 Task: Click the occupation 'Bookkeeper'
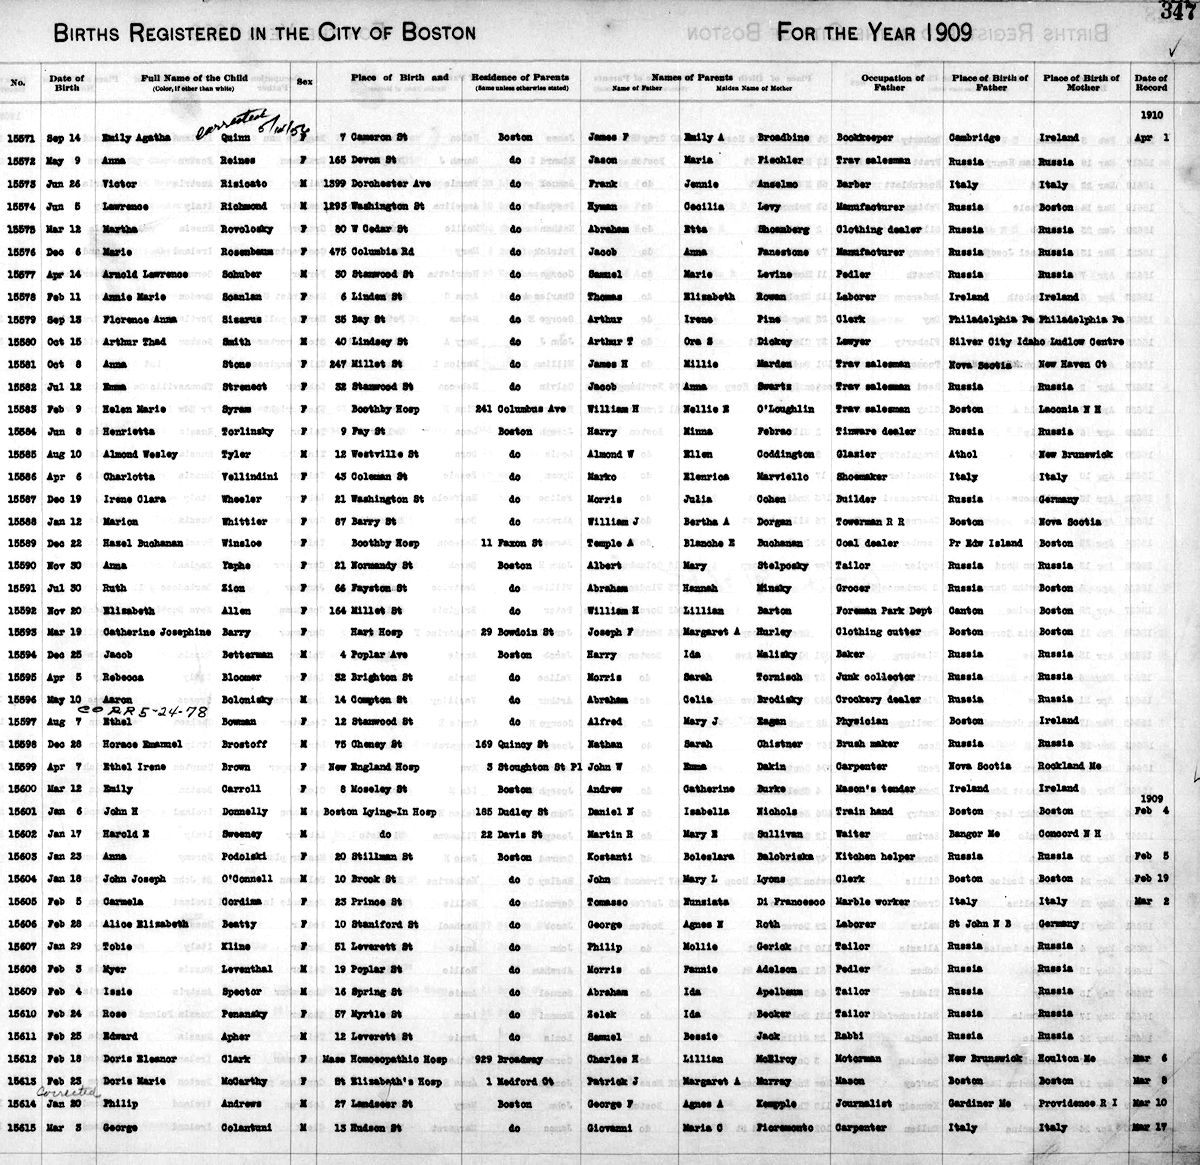[863, 138]
